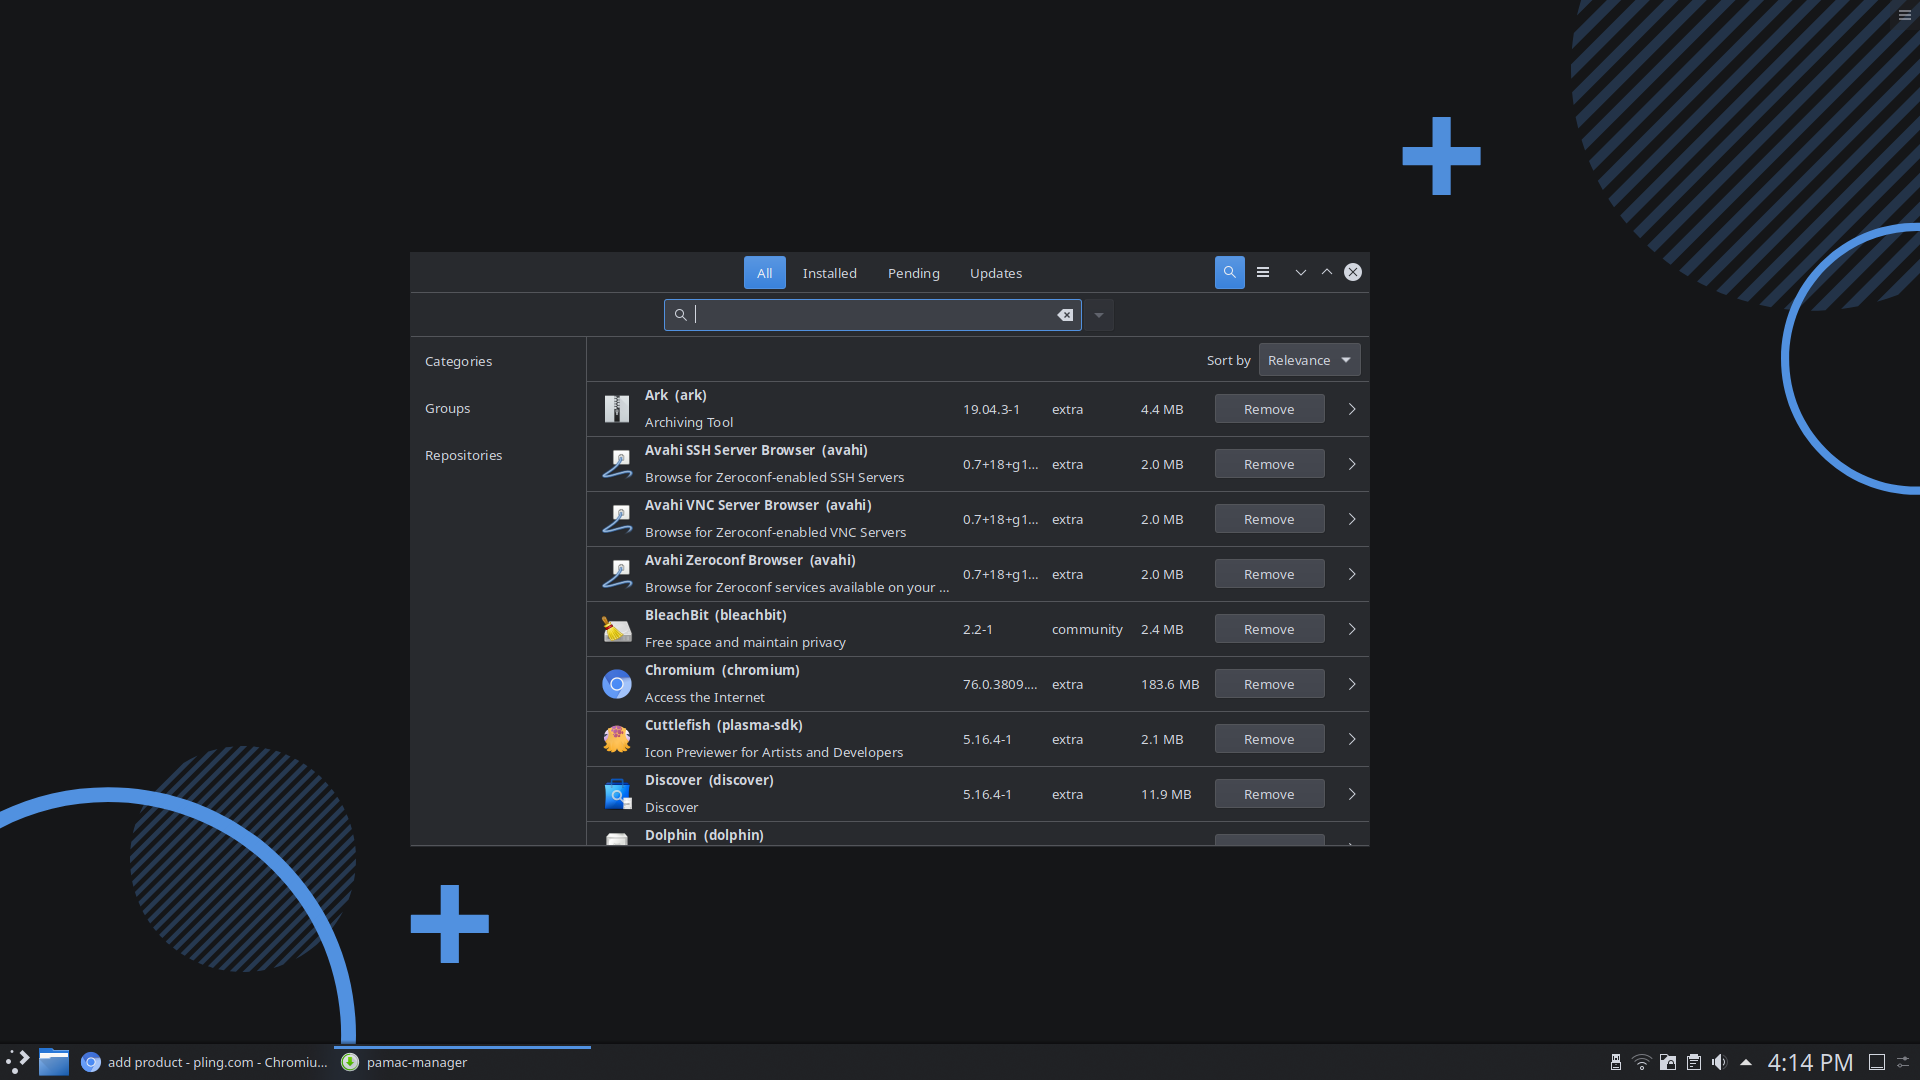Remove Avahi SSH Server Browser package
The image size is (1920, 1080).
pos(1269,464)
